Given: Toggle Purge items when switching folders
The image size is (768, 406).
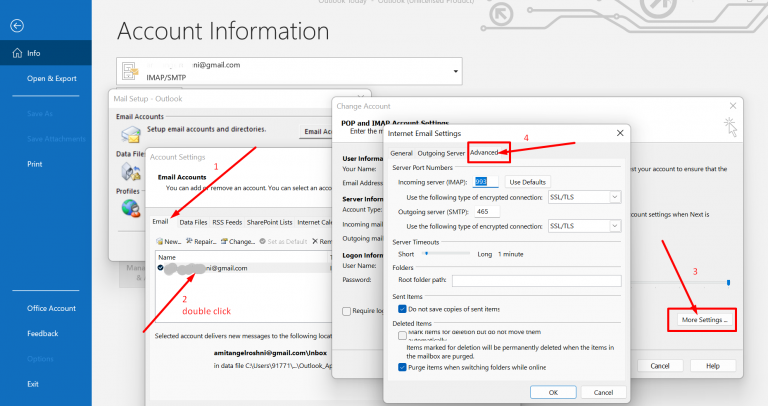Looking at the screenshot, I should coord(402,367).
